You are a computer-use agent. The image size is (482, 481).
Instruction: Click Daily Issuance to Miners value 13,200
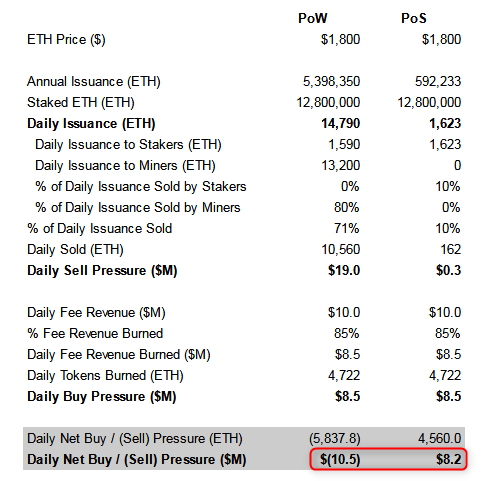pos(340,165)
